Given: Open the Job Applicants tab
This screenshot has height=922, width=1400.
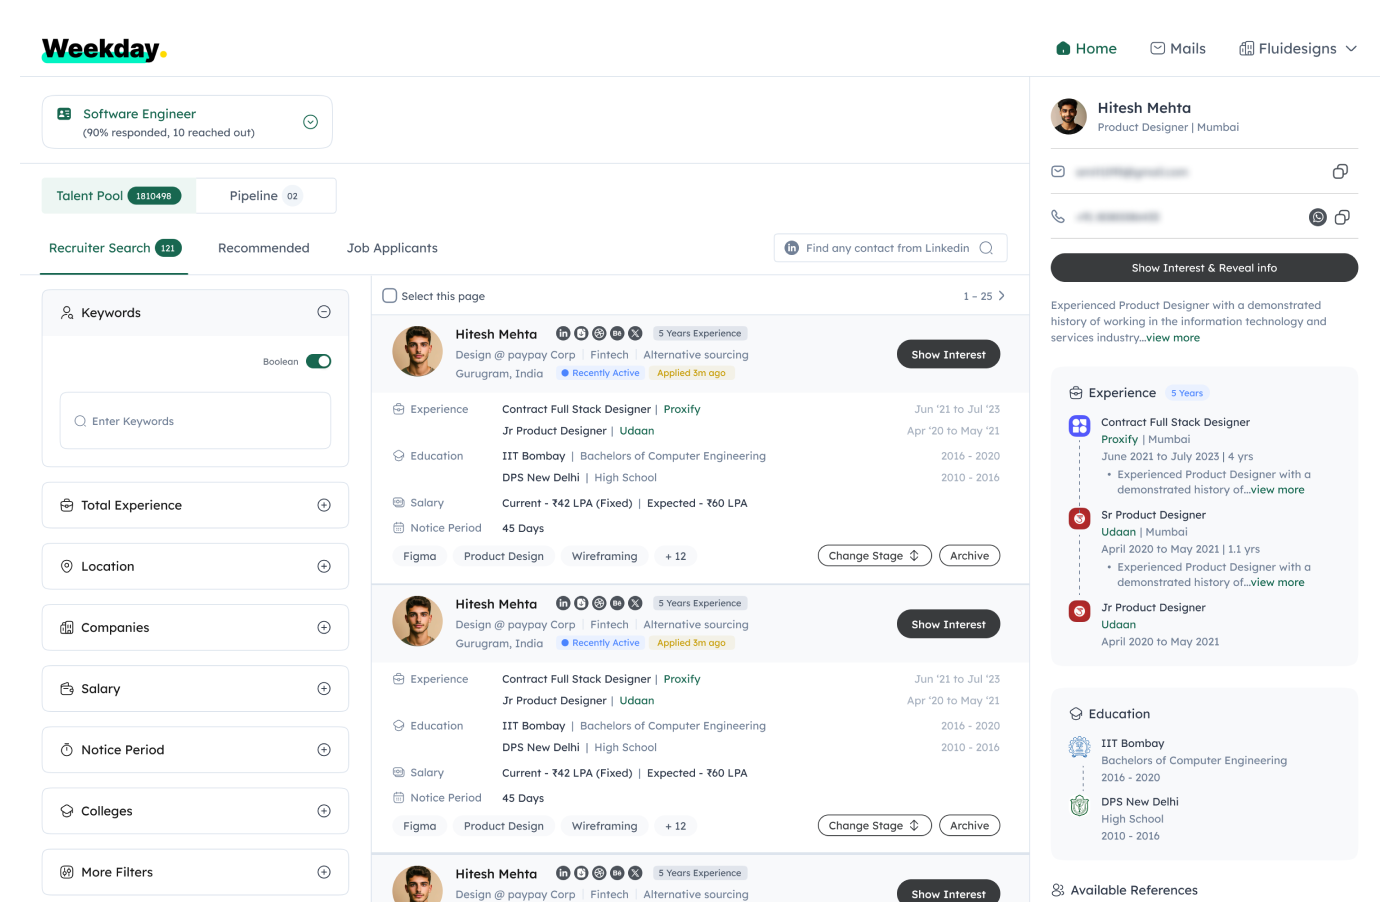Looking at the screenshot, I should tap(392, 248).
